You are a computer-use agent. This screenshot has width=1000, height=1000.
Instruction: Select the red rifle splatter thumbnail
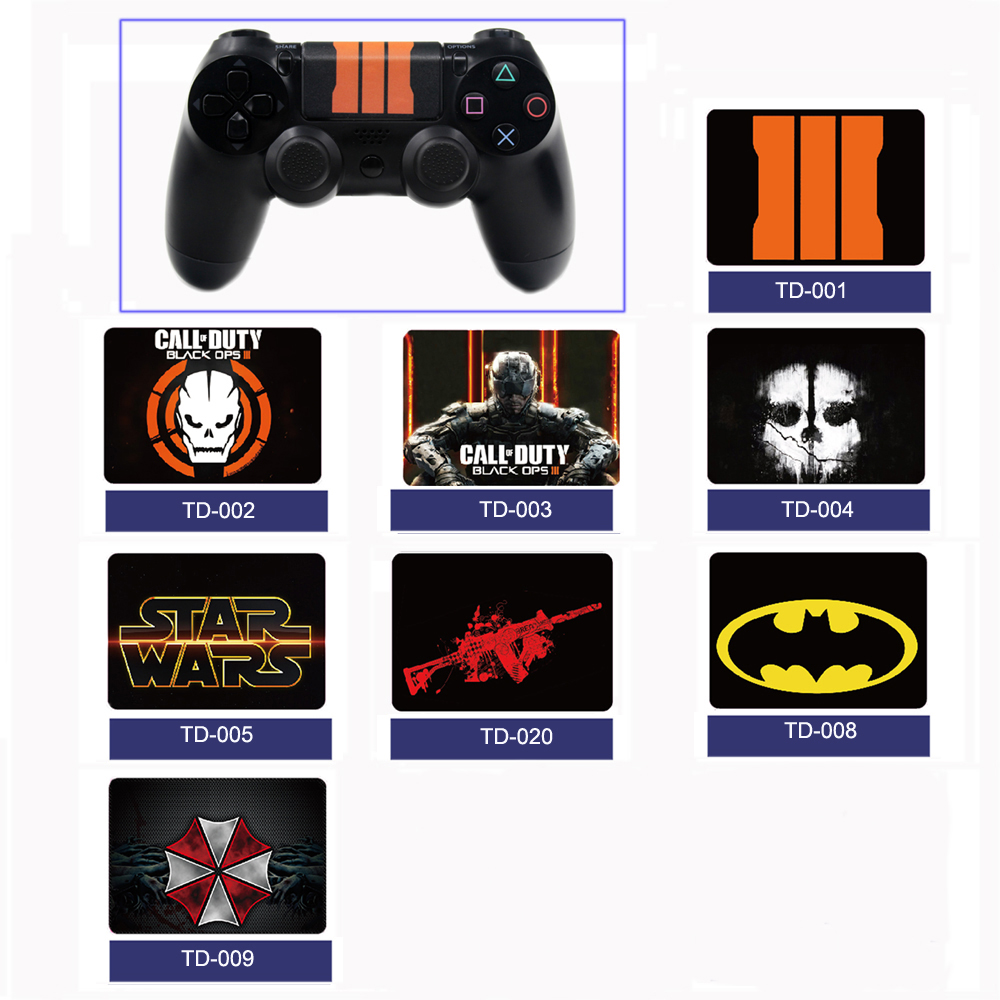coord(502,632)
